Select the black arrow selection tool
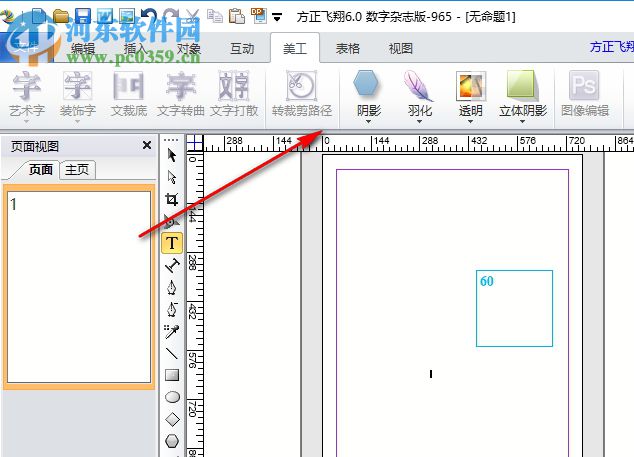 click(x=172, y=155)
